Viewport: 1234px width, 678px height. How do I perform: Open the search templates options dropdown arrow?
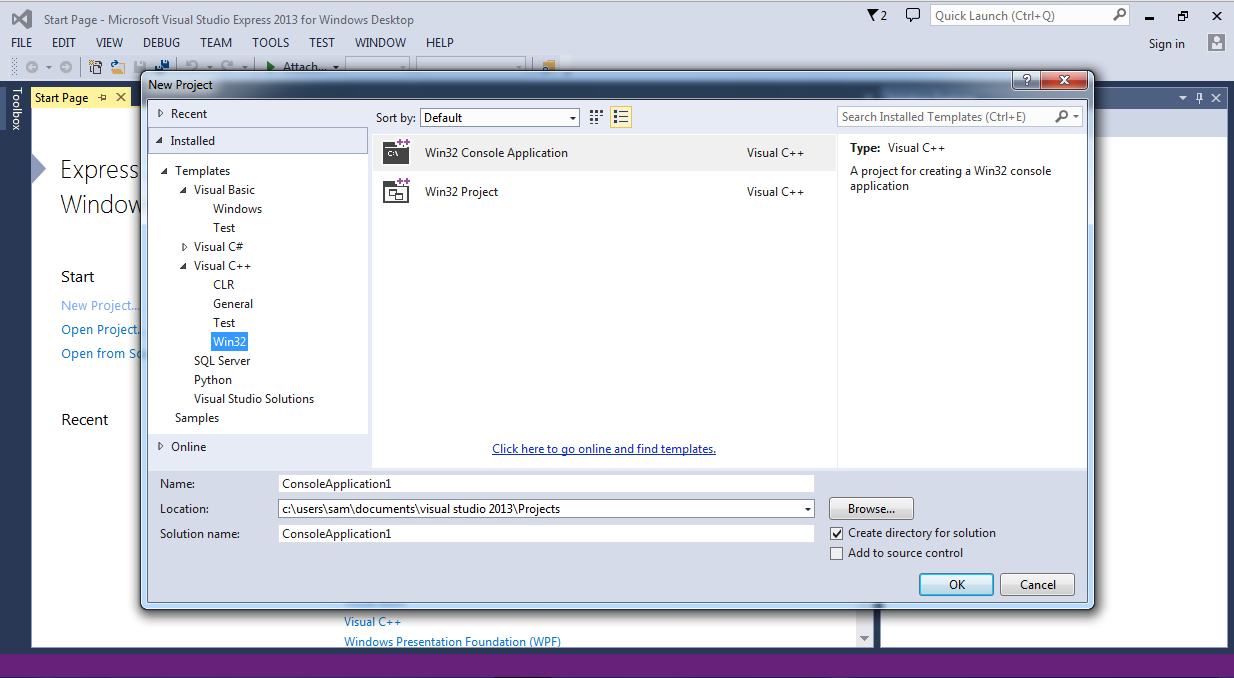point(1076,117)
